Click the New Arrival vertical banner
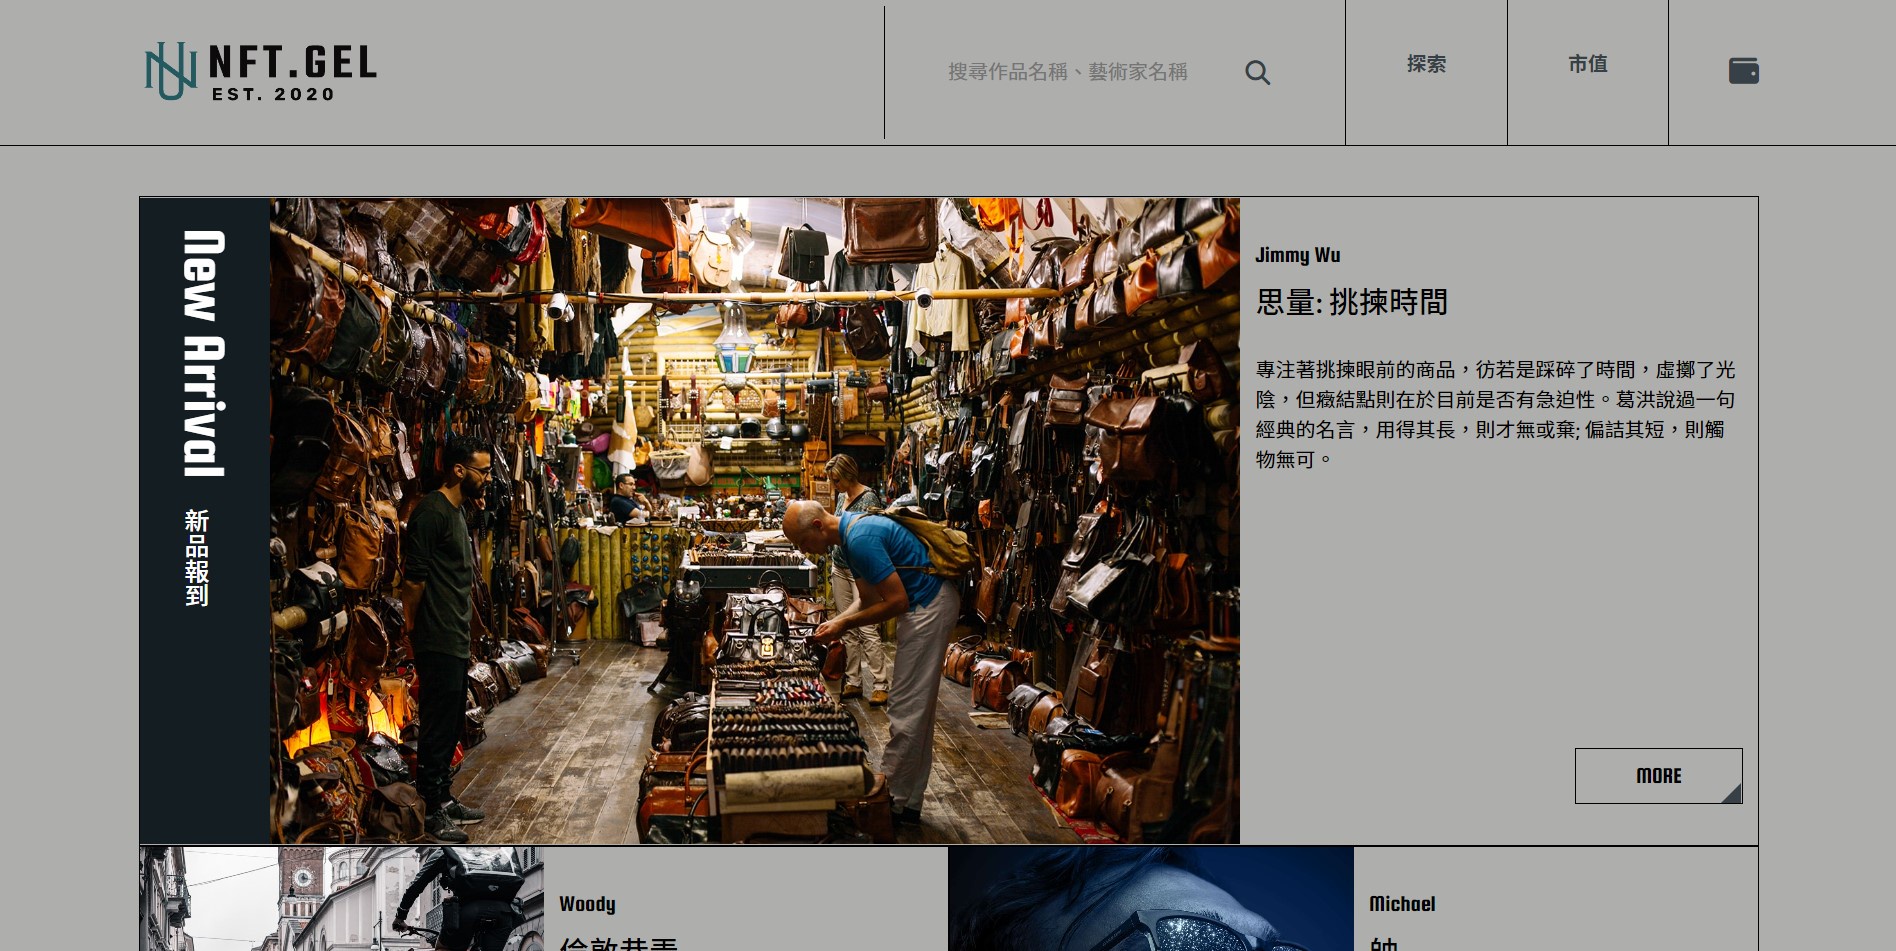1896x951 pixels. click(204, 520)
